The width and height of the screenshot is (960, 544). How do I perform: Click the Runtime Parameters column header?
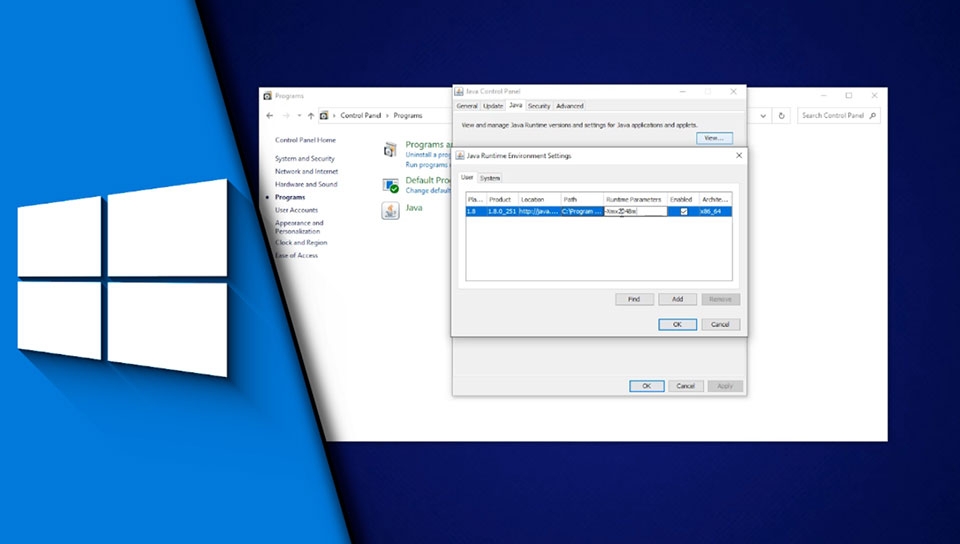(x=635, y=199)
